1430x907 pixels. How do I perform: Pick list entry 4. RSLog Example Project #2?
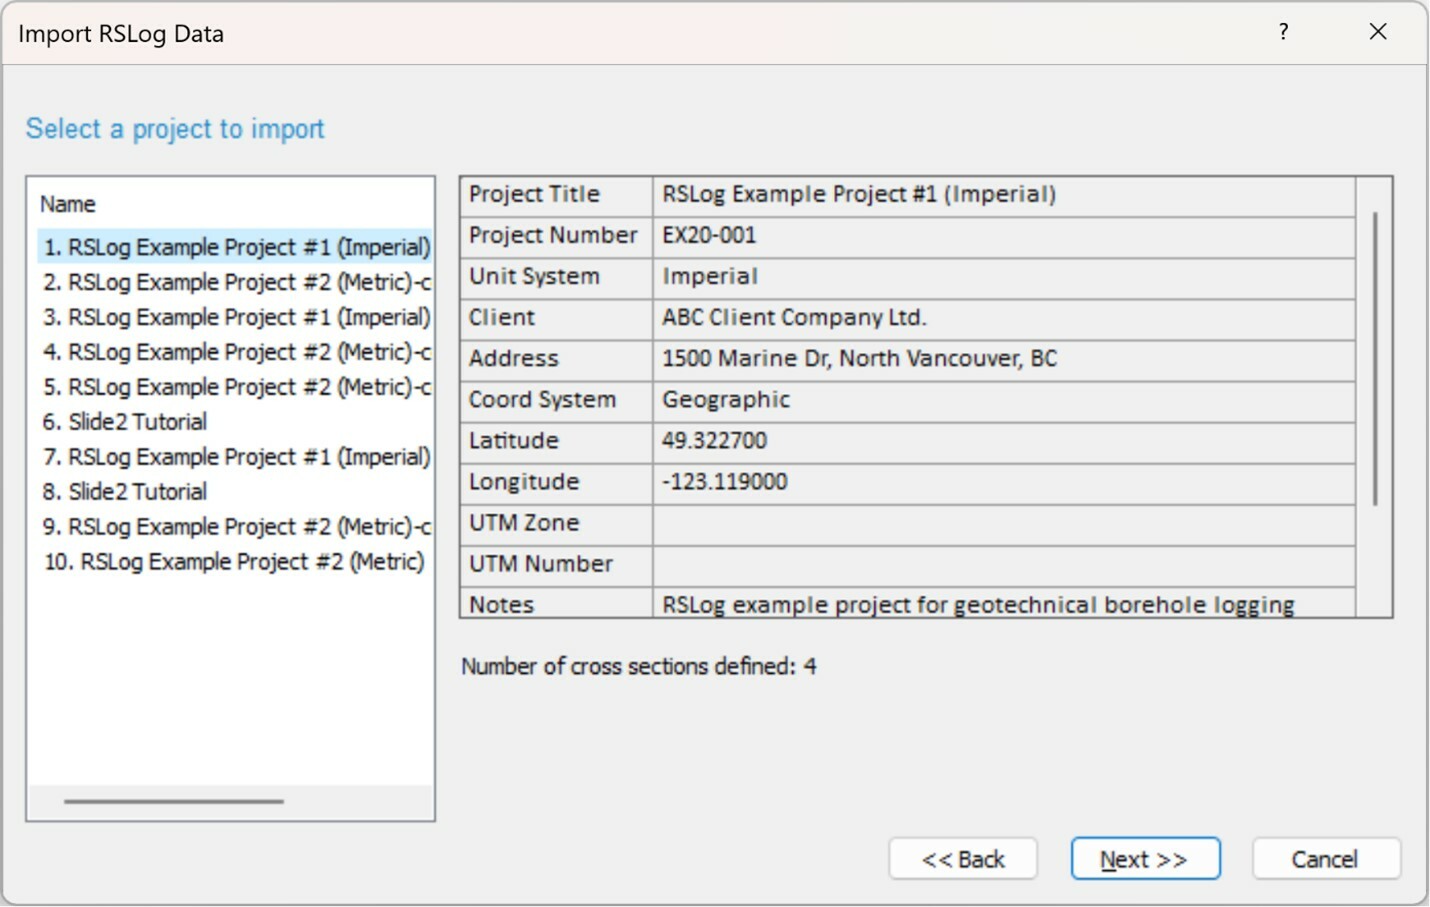pos(235,352)
